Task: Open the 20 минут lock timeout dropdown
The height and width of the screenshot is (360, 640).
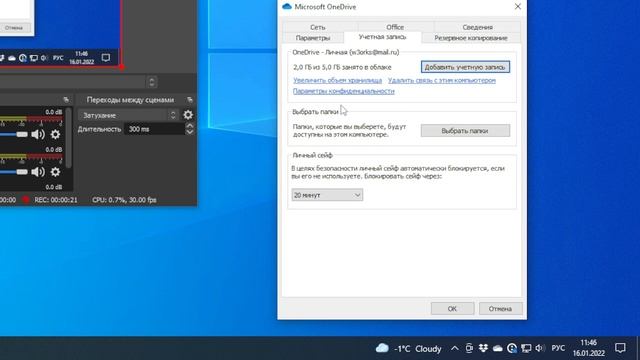Action: (327, 195)
